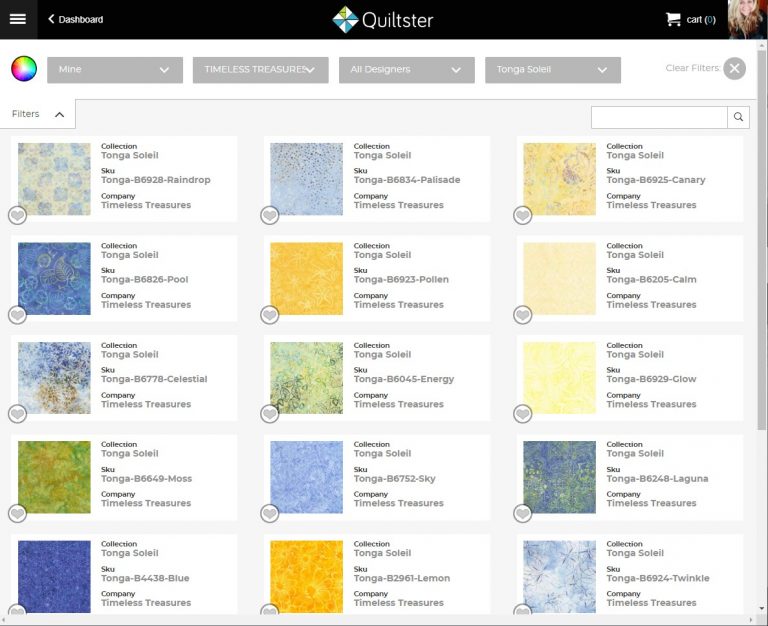Select the Twinkle fabric swatch
Screen dimensions: 768x626
click(559, 577)
